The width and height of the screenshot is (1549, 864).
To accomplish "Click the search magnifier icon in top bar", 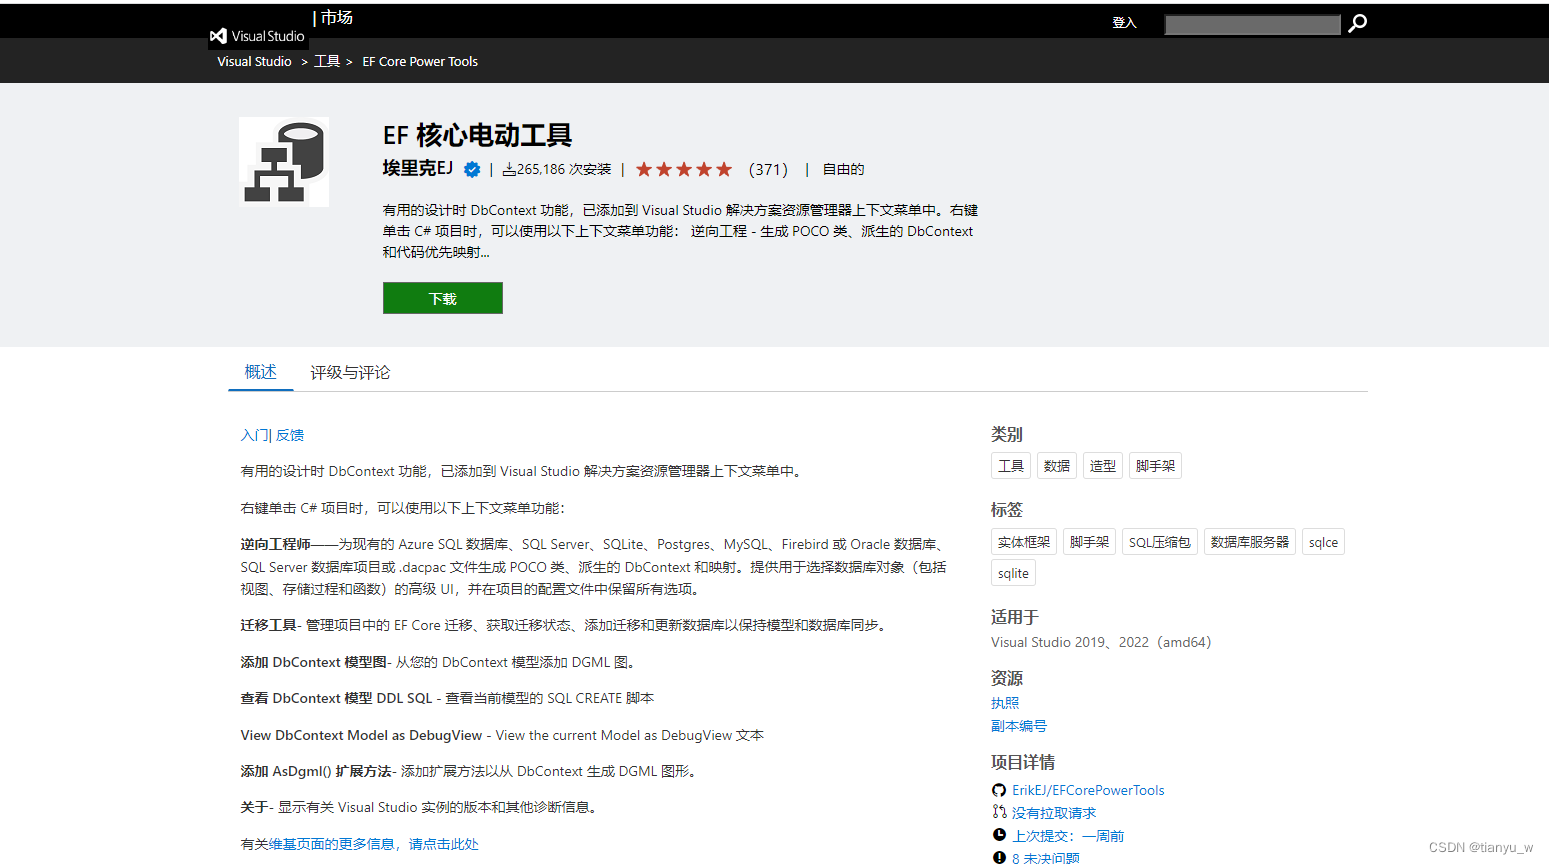I will click(x=1356, y=22).
